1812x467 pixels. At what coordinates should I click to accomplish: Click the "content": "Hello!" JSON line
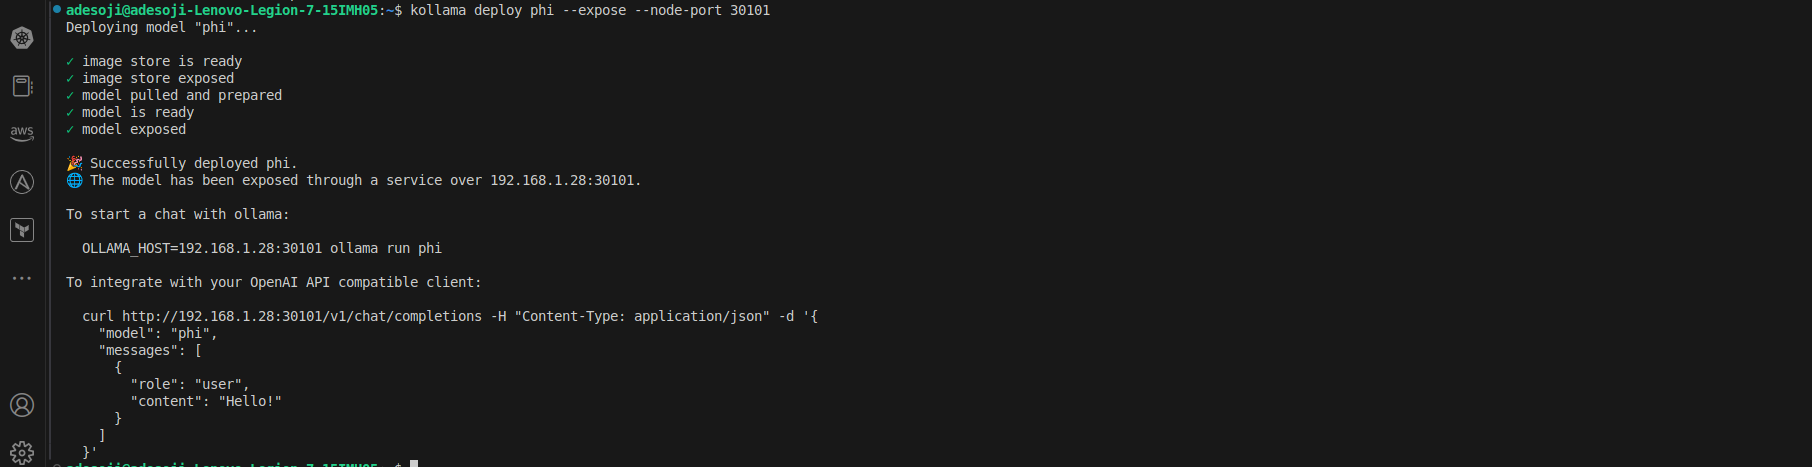coord(206,401)
